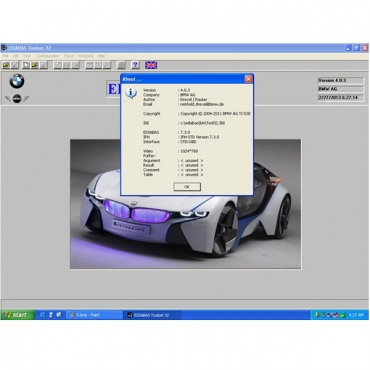Select the British flag language icon
This screenshot has height=370, width=370.
151,65
